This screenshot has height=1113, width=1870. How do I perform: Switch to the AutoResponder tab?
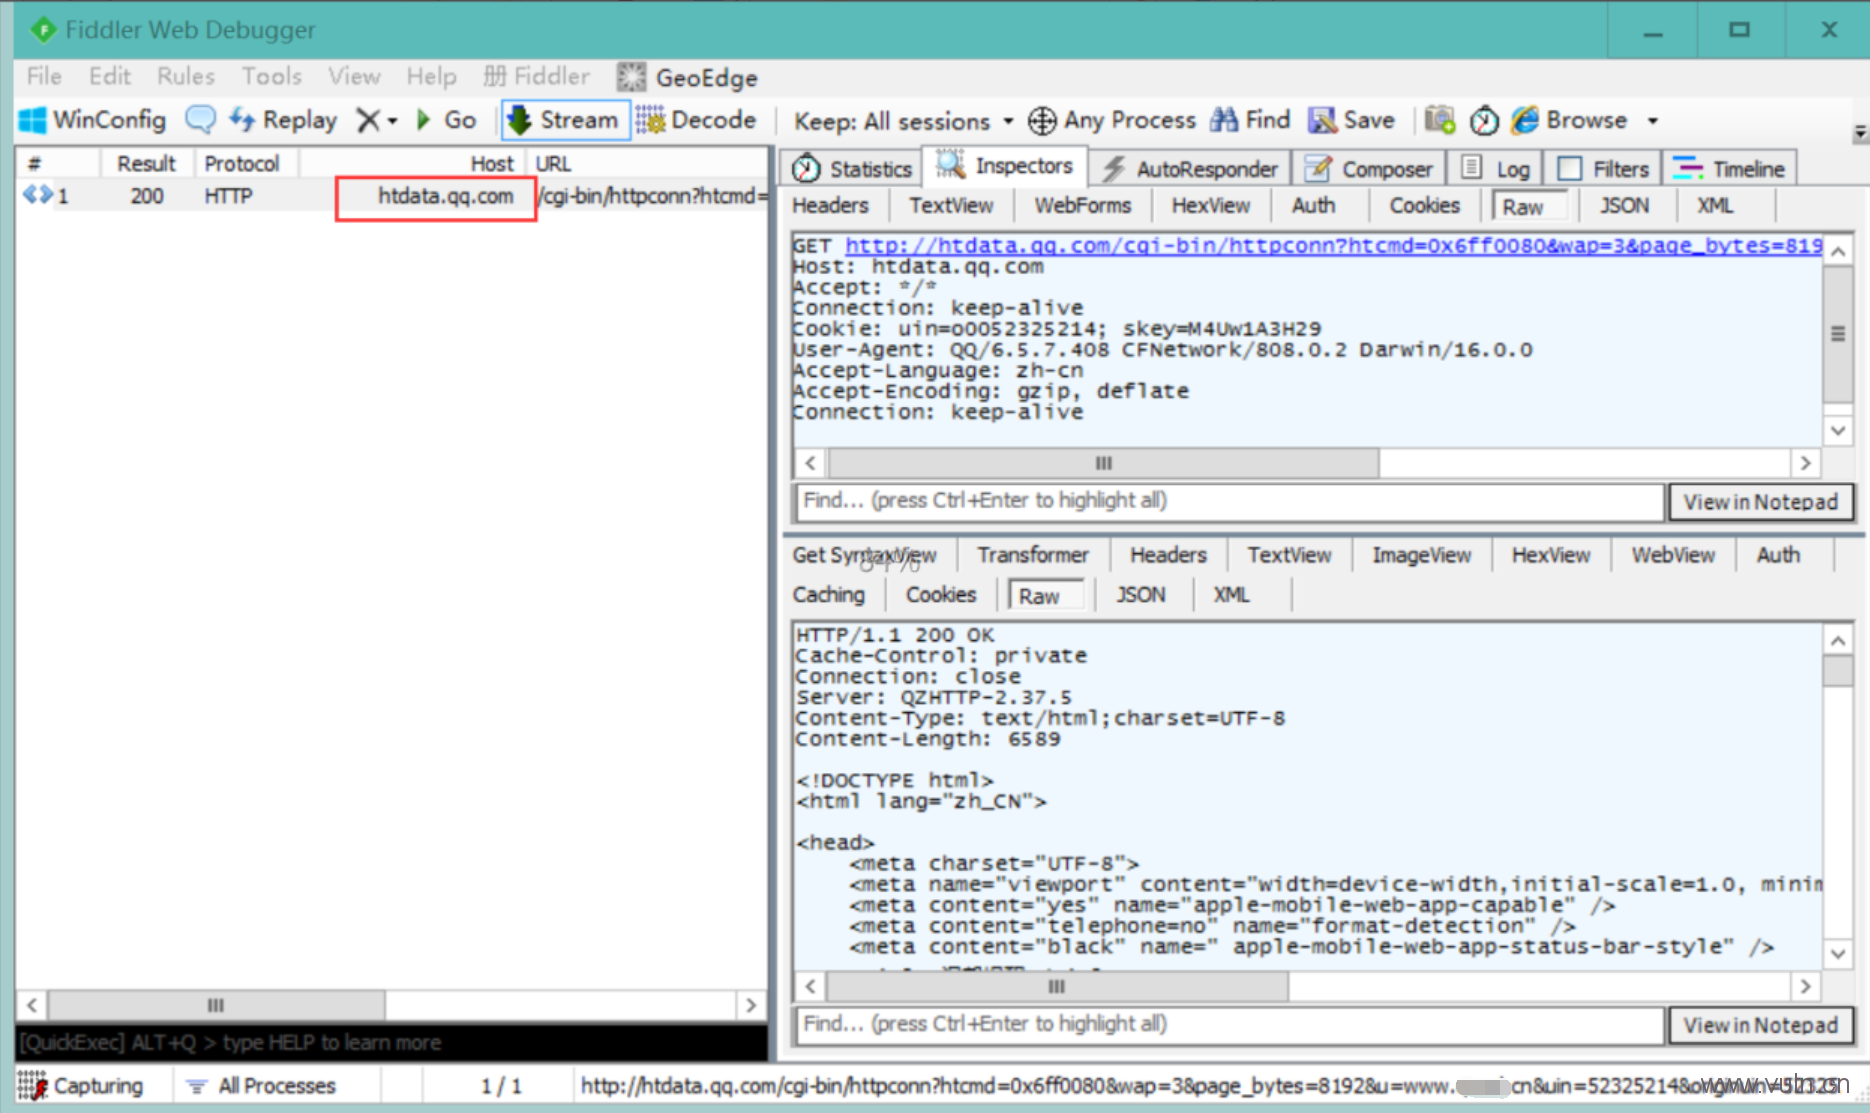tap(1189, 168)
